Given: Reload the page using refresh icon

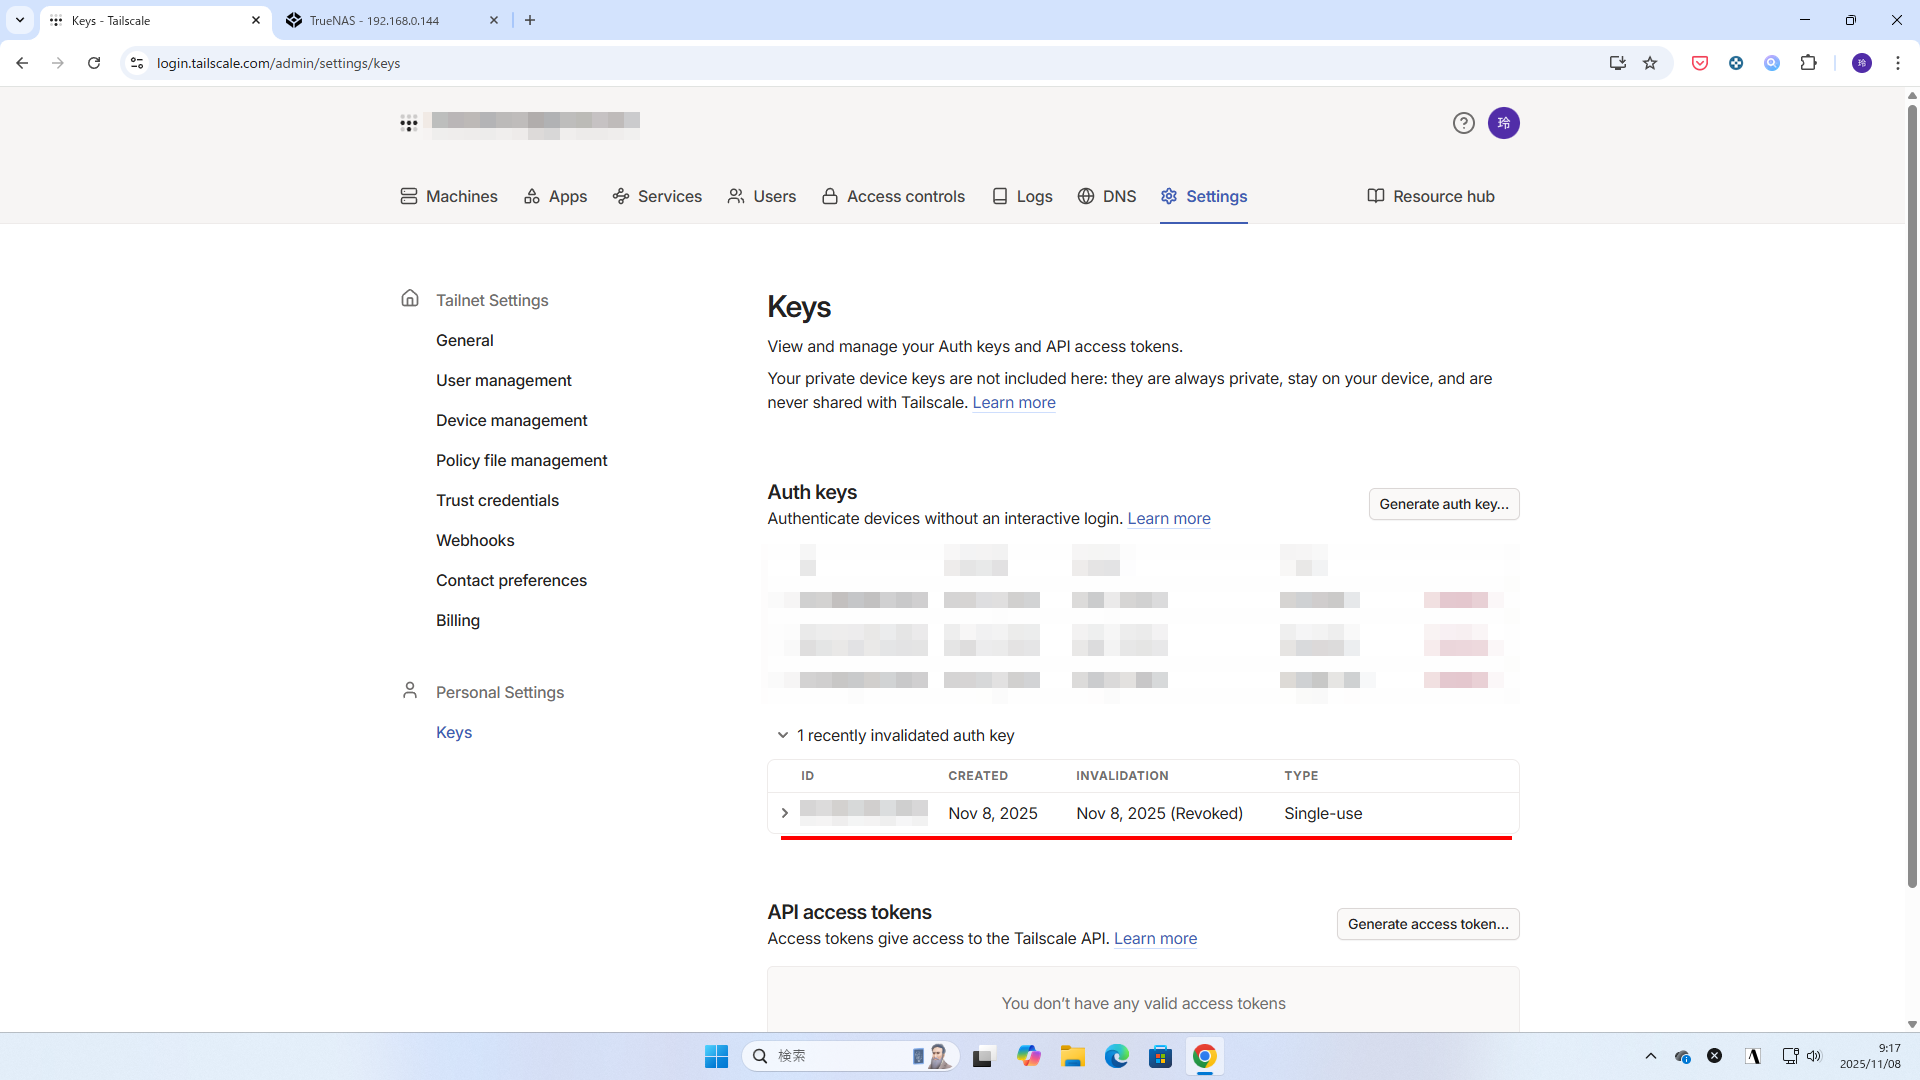Looking at the screenshot, I should pos(94,63).
